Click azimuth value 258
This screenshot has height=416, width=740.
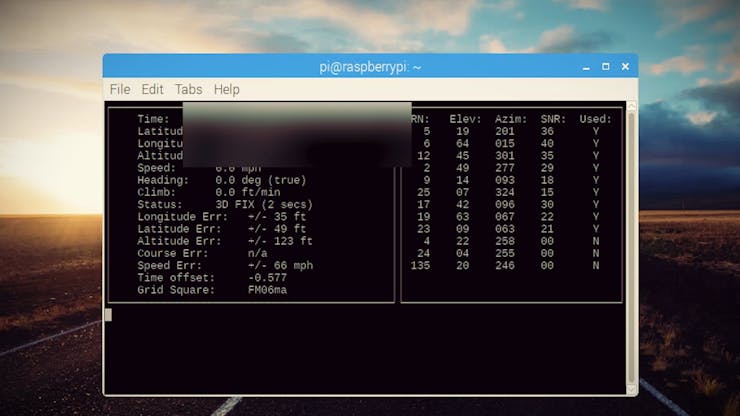505,241
